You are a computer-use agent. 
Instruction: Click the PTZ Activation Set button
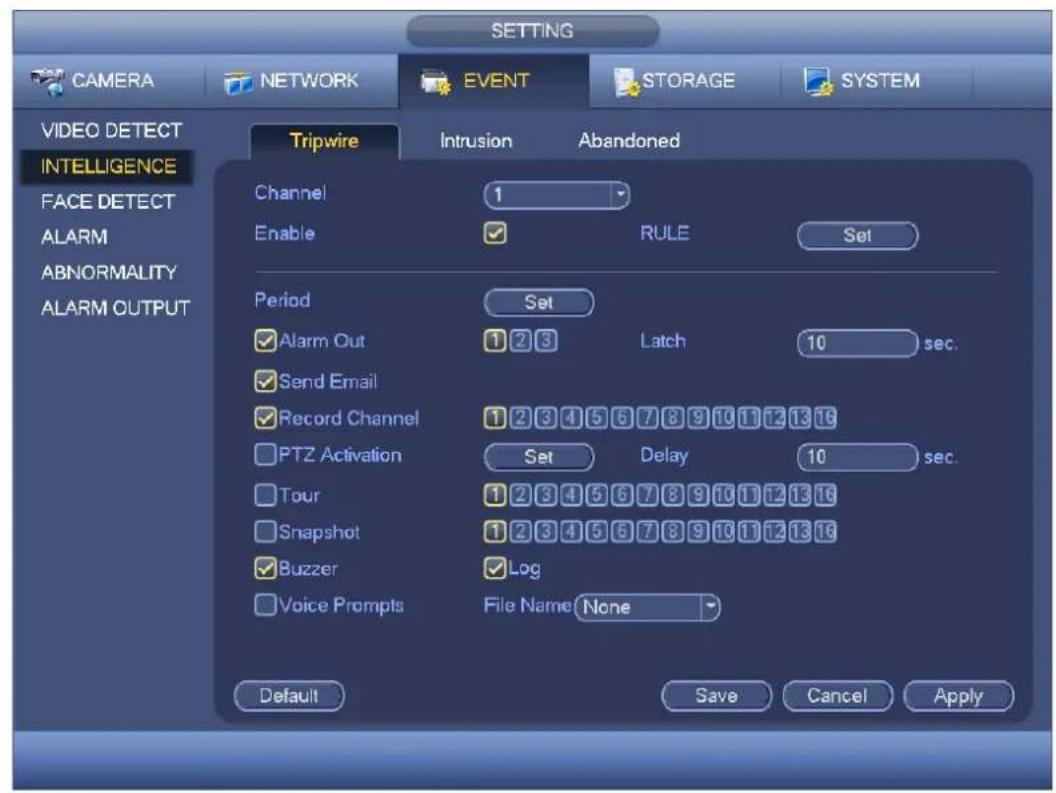coord(539,457)
